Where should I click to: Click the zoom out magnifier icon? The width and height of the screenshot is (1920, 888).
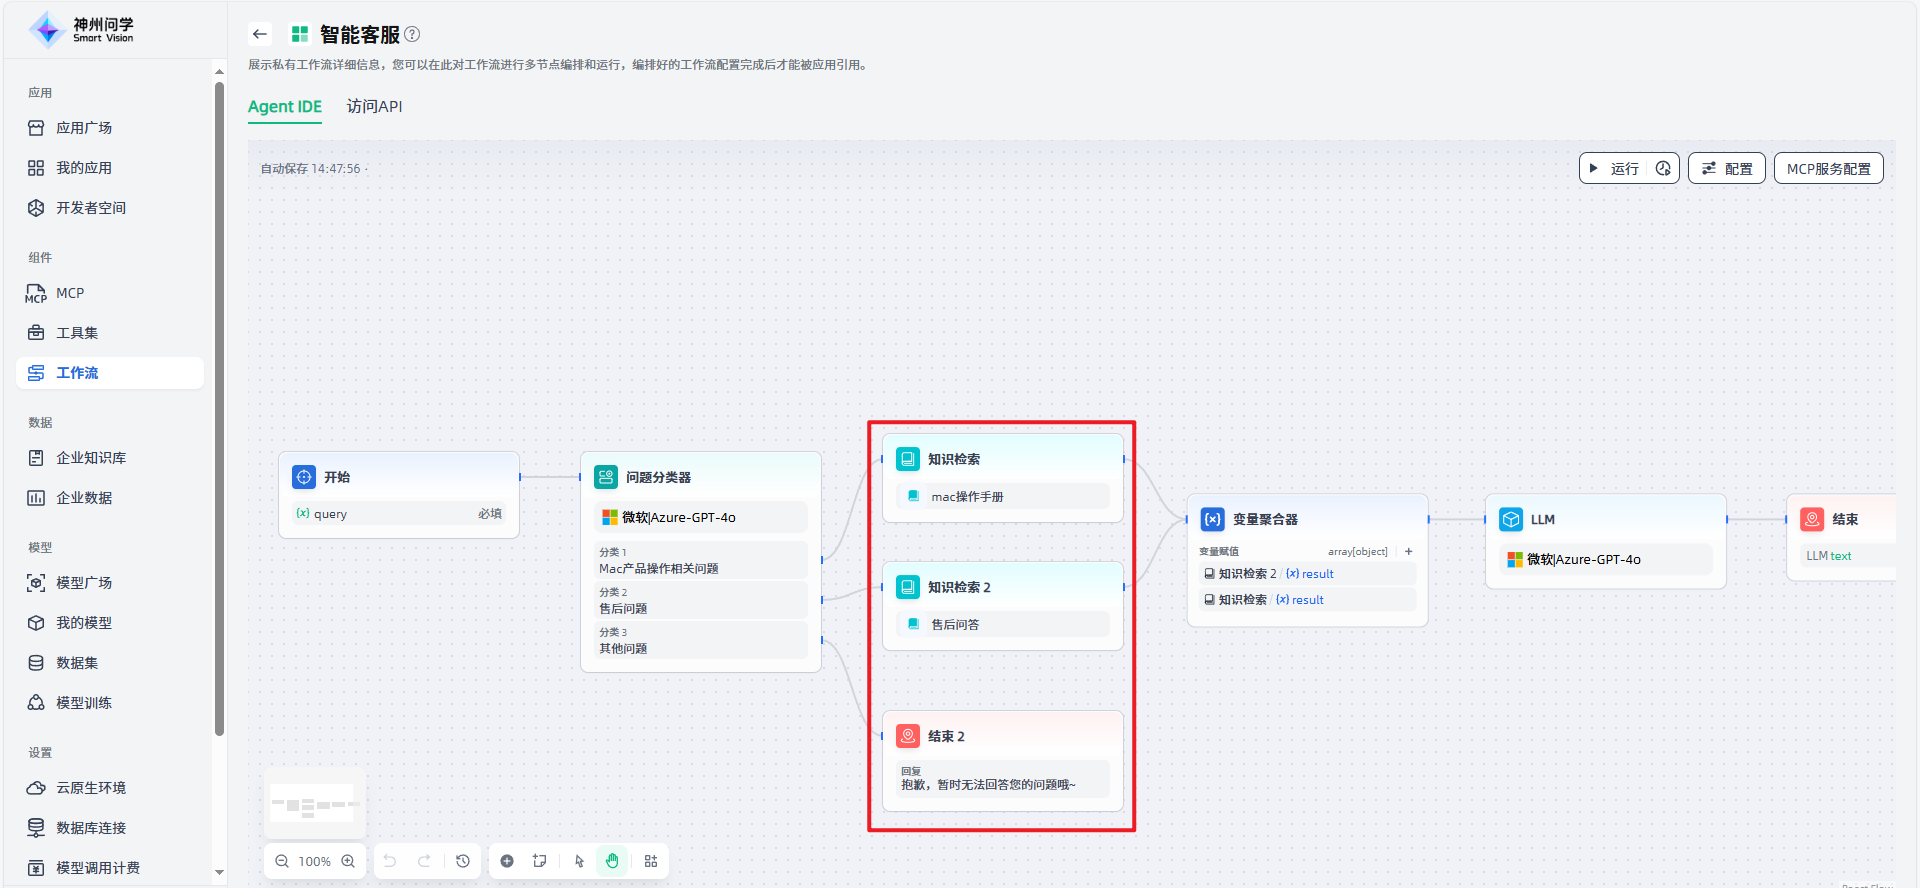click(x=282, y=861)
